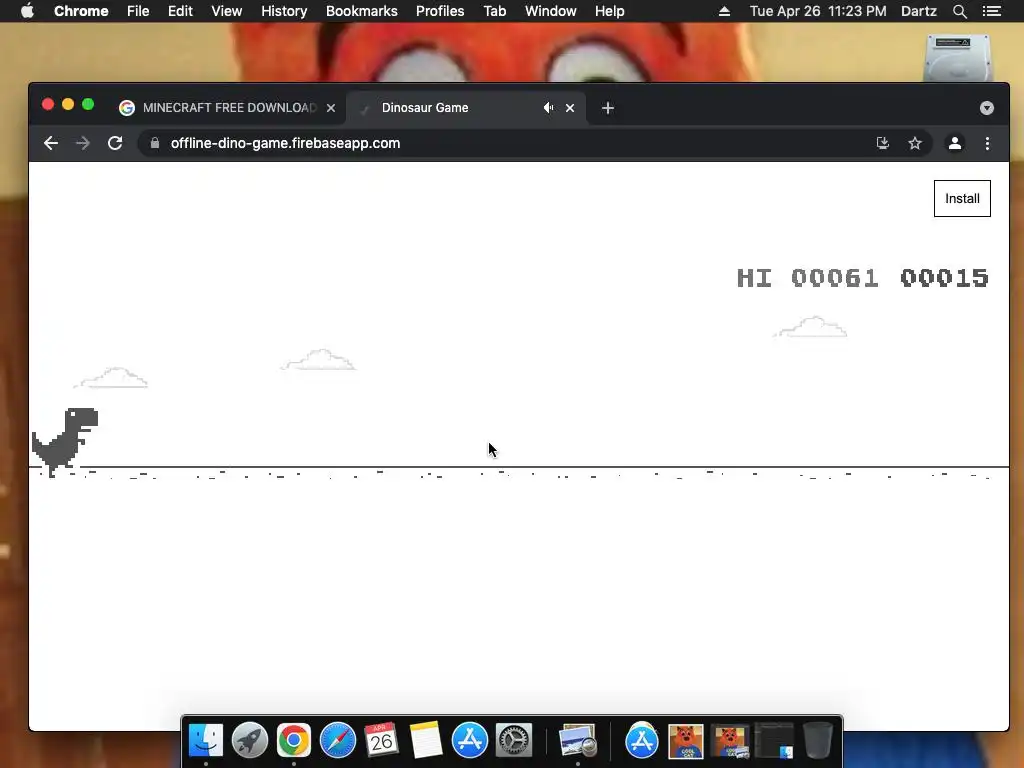
Task: Switch to the MINECRAFT FREE DOWNLOAD tab
Action: click(227, 108)
